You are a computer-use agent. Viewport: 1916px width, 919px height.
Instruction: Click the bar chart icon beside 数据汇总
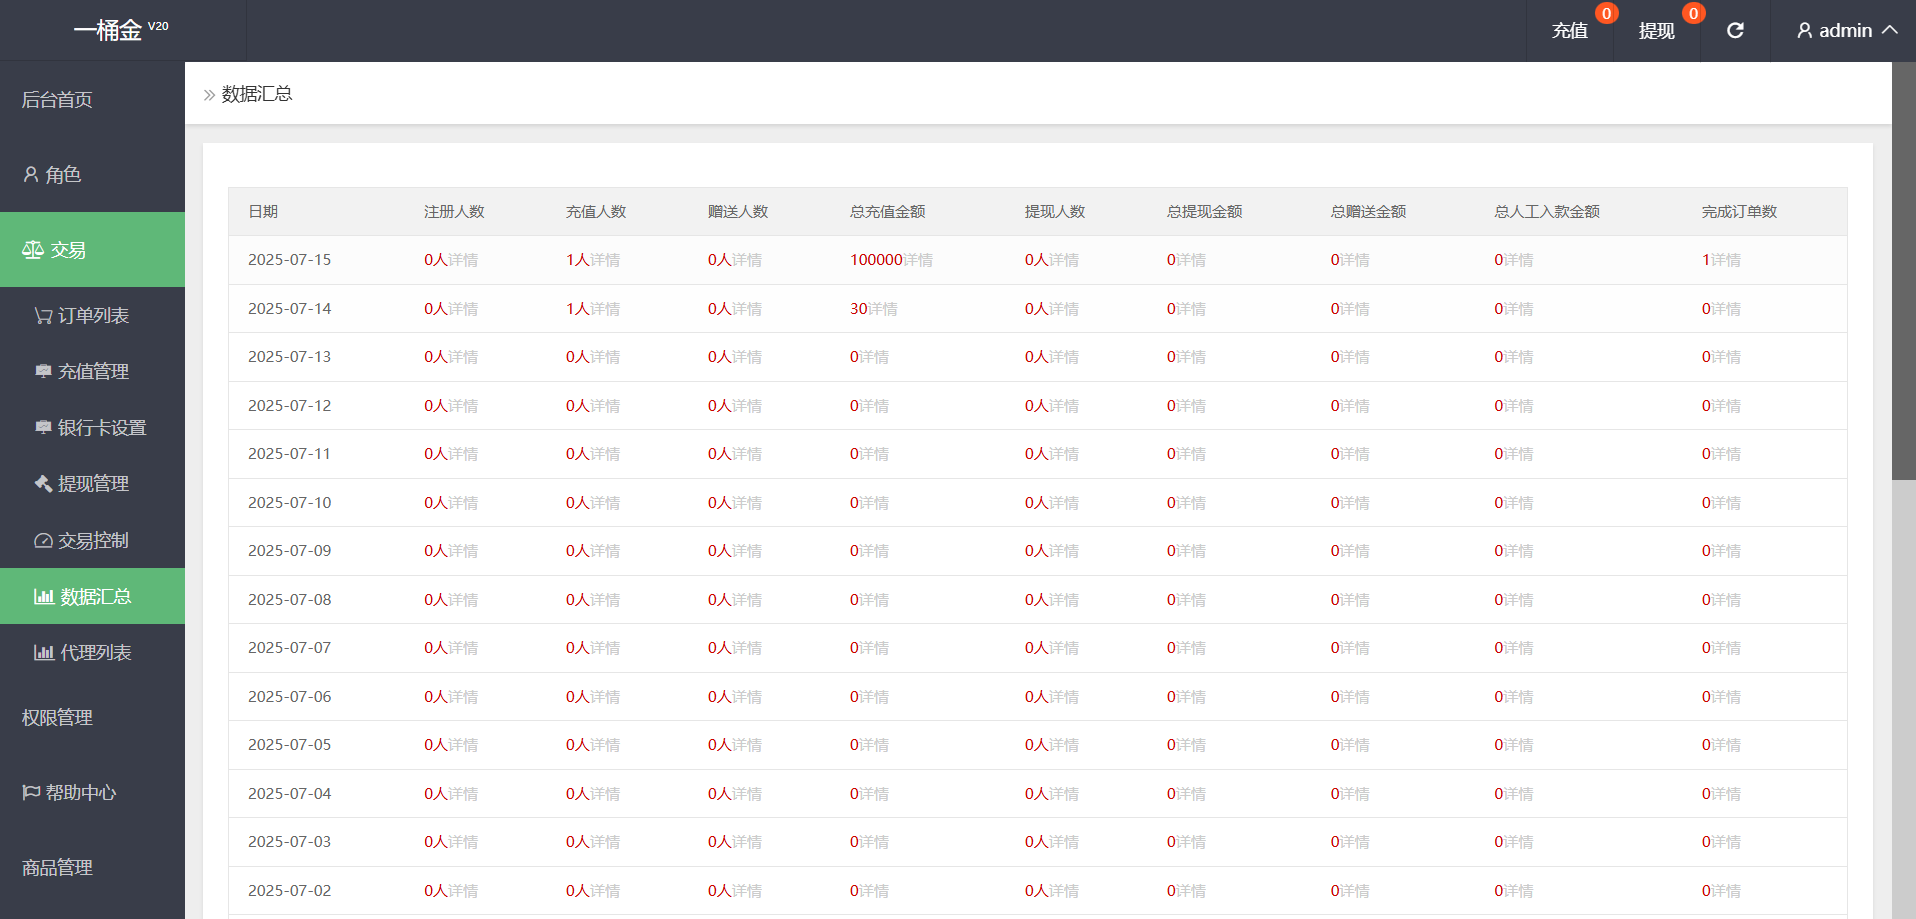coord(44,596)
